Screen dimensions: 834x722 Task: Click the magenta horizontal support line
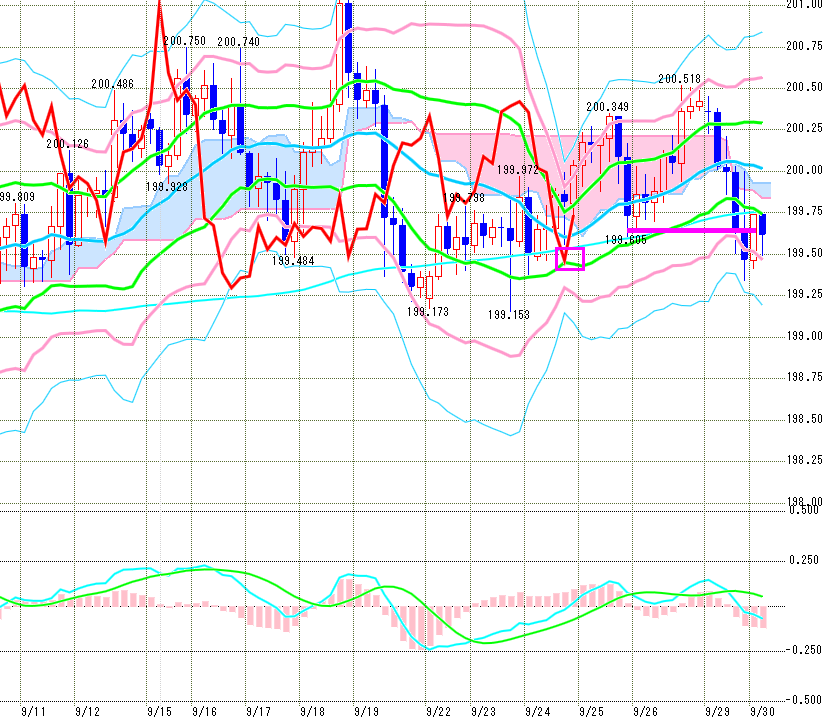pos(692,230)
